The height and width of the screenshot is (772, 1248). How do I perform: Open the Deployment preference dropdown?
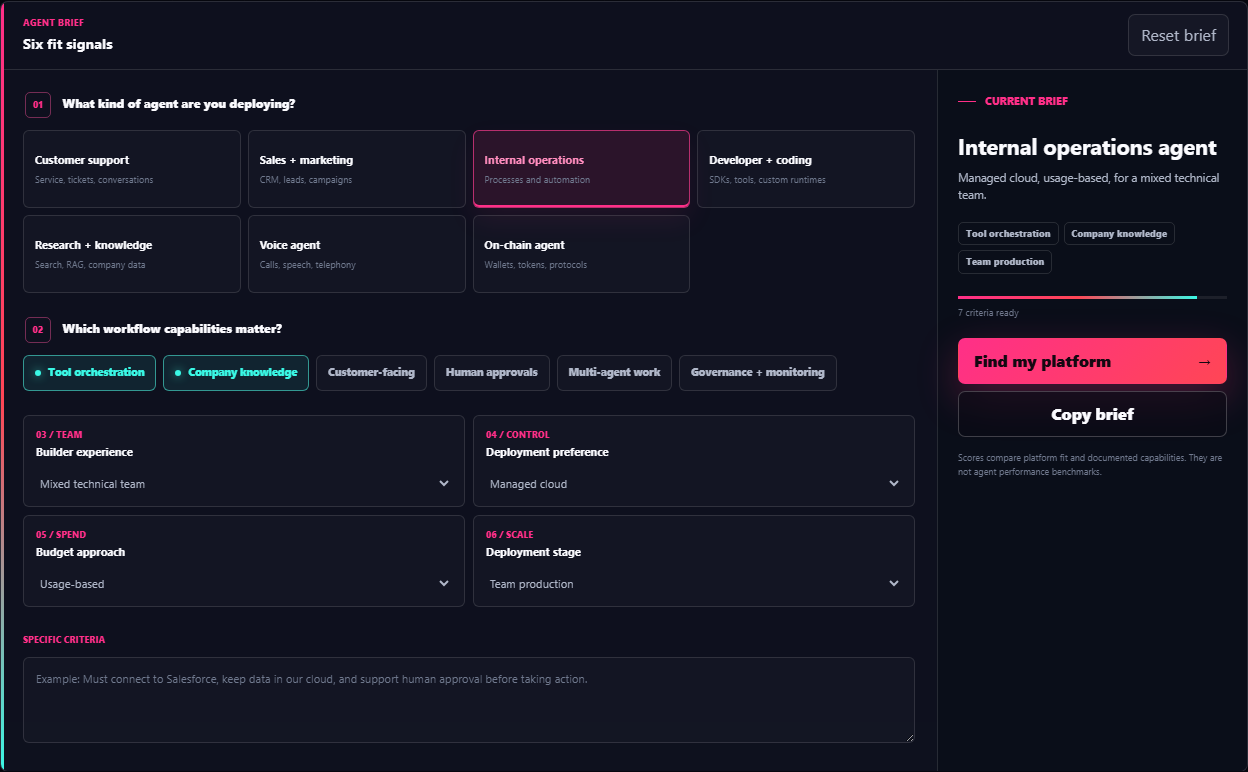tap(694, 484)
